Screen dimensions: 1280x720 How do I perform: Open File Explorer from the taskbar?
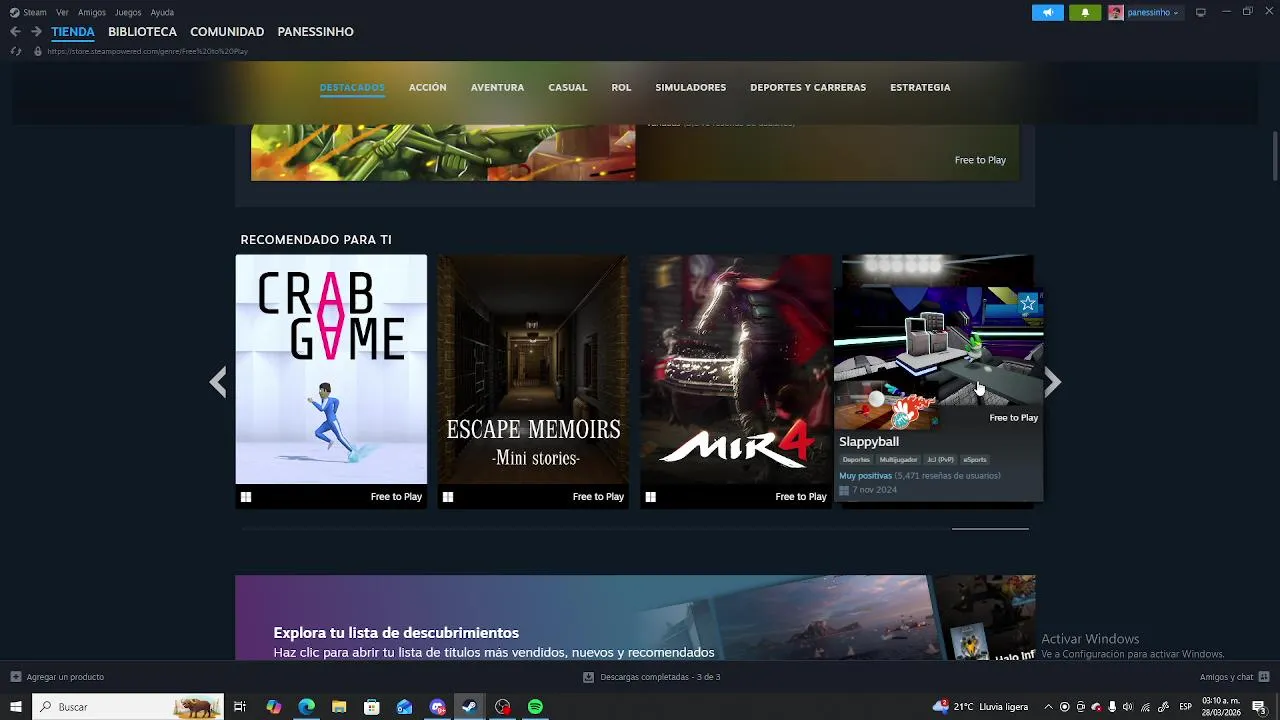point(339,707)
